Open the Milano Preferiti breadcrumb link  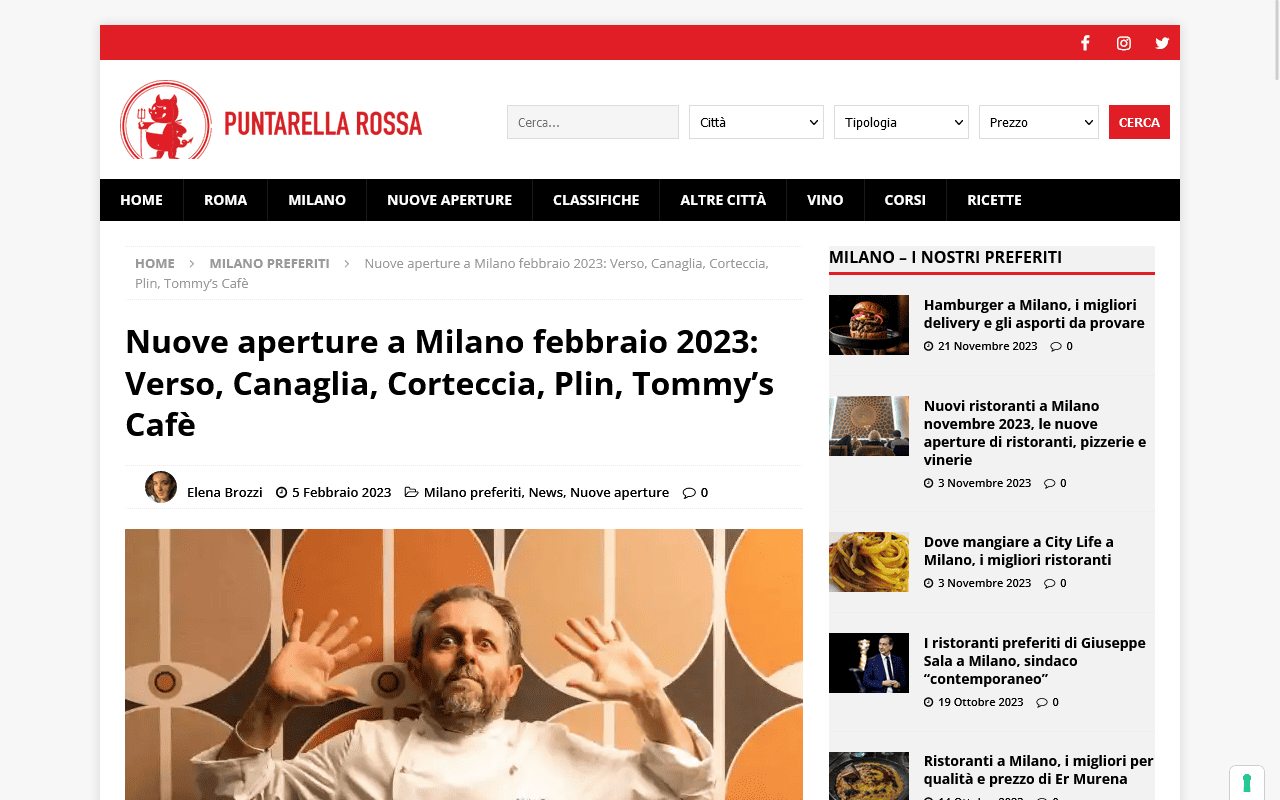tap(269, 263)
